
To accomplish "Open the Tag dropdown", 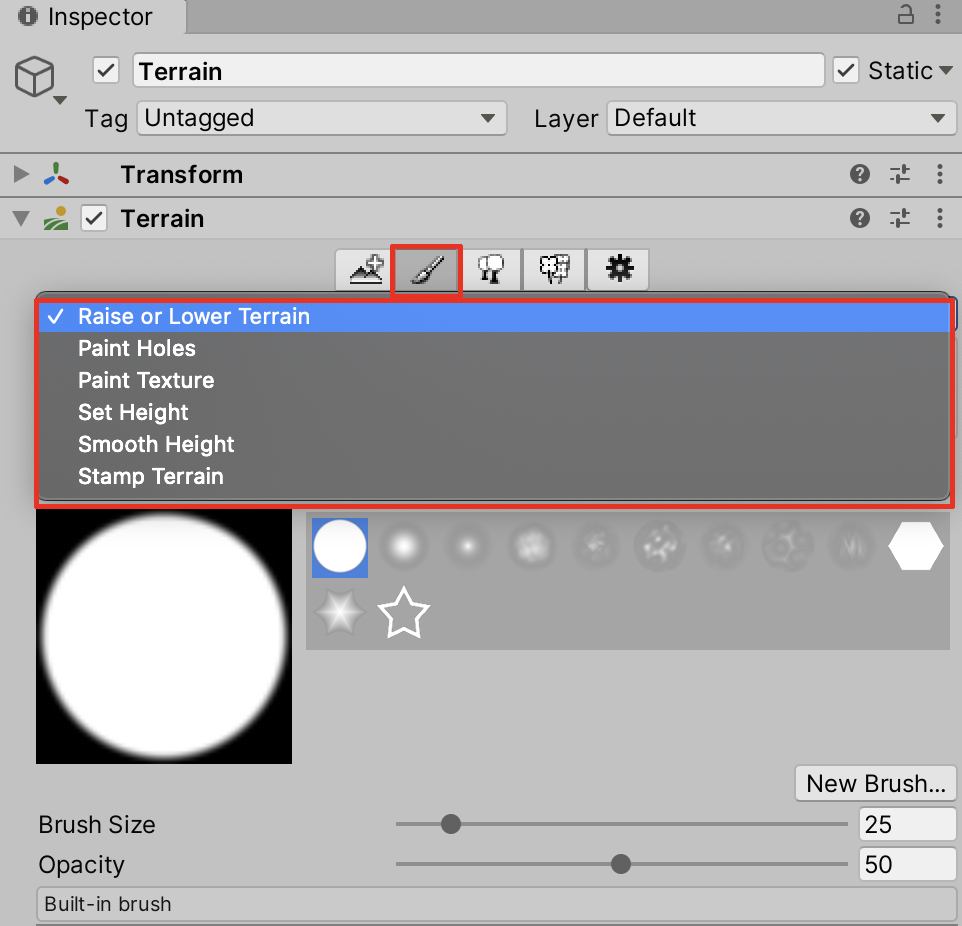I will 321,118.
